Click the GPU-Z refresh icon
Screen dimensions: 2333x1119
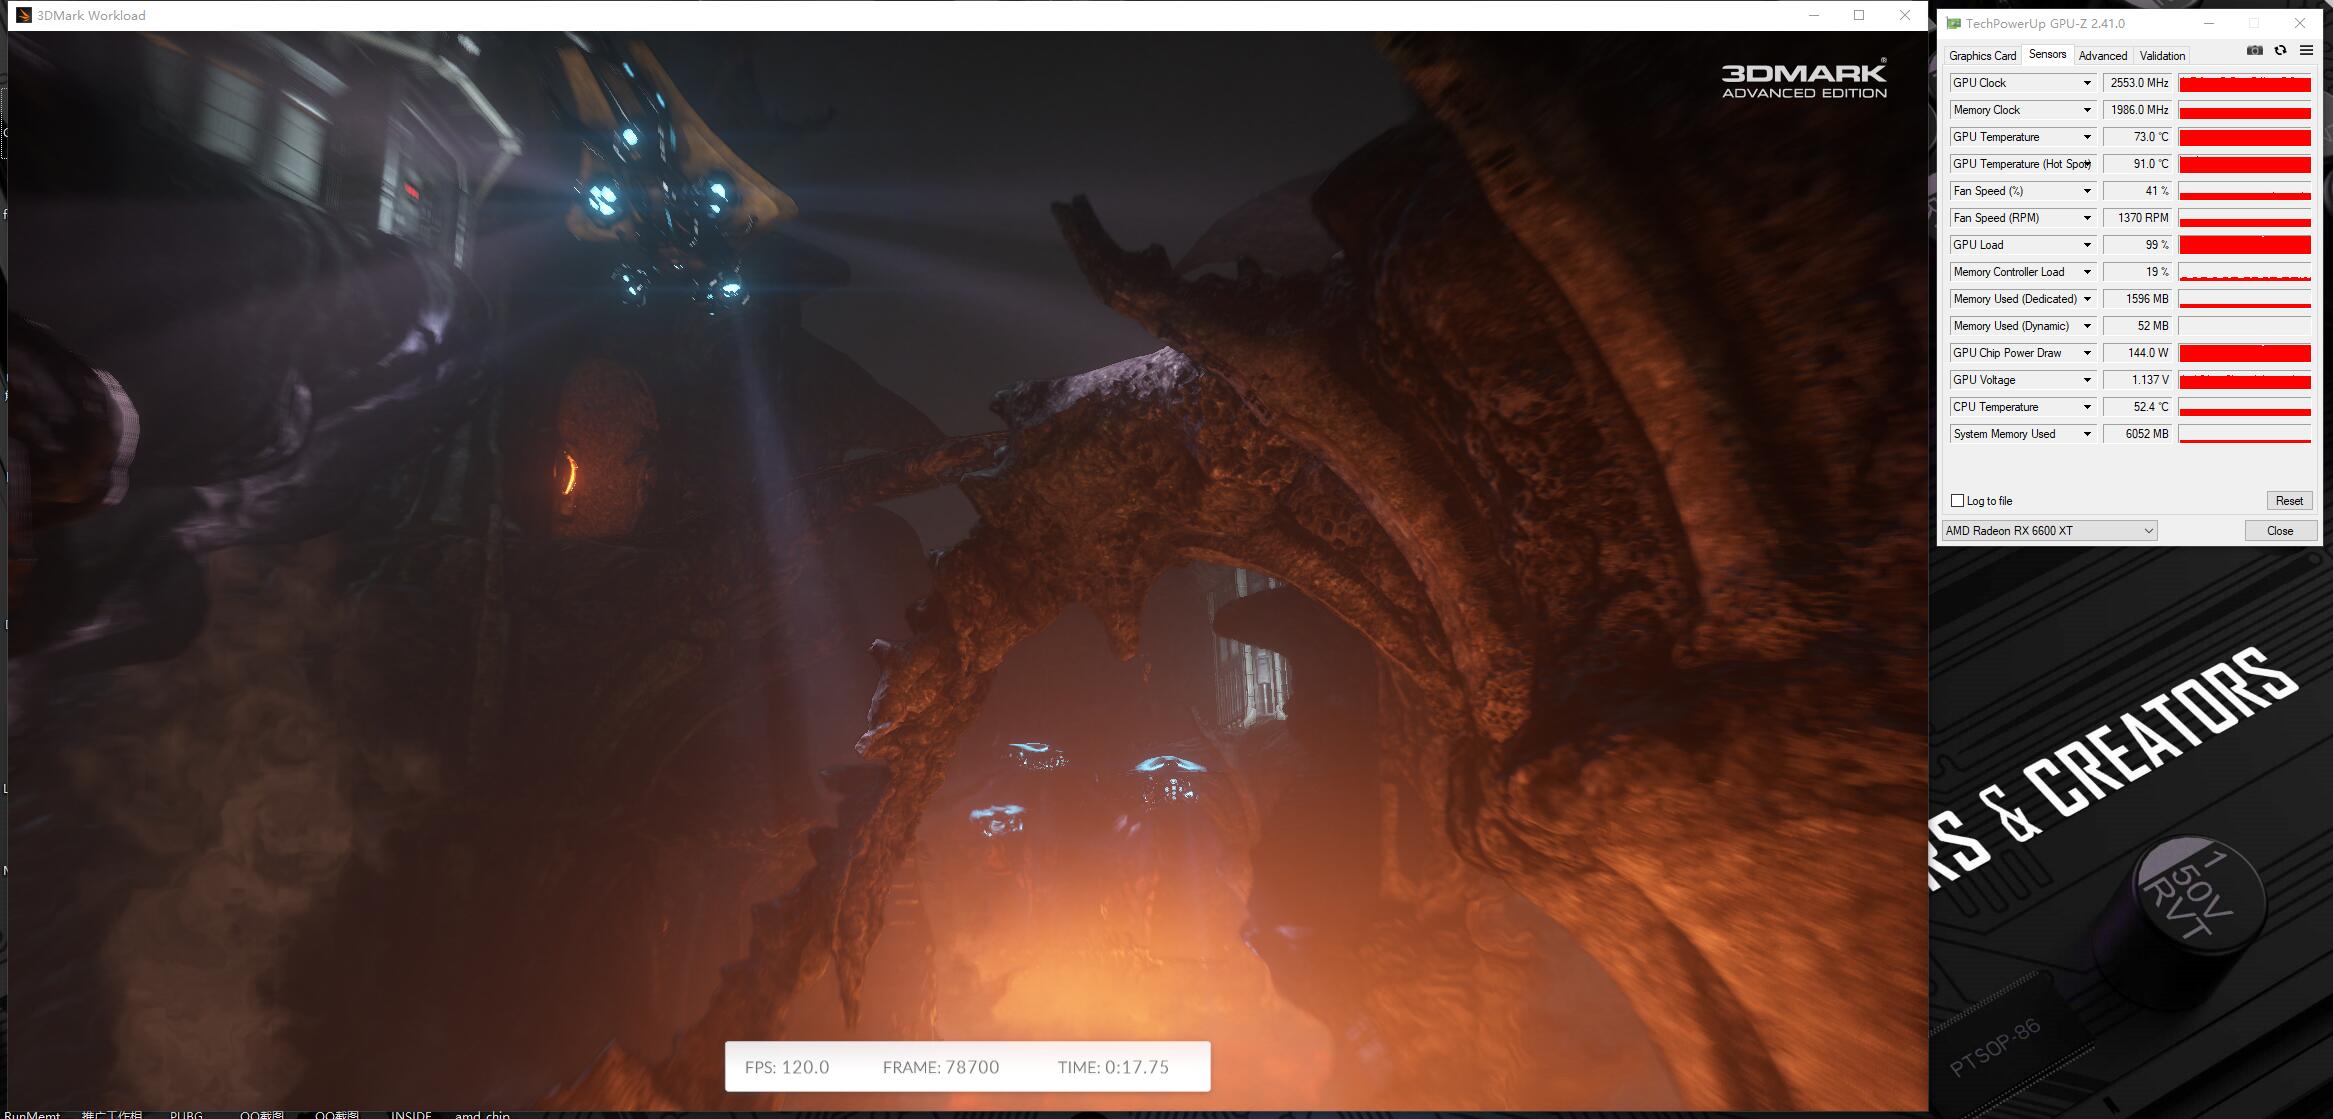click(x=2281, y=50)
